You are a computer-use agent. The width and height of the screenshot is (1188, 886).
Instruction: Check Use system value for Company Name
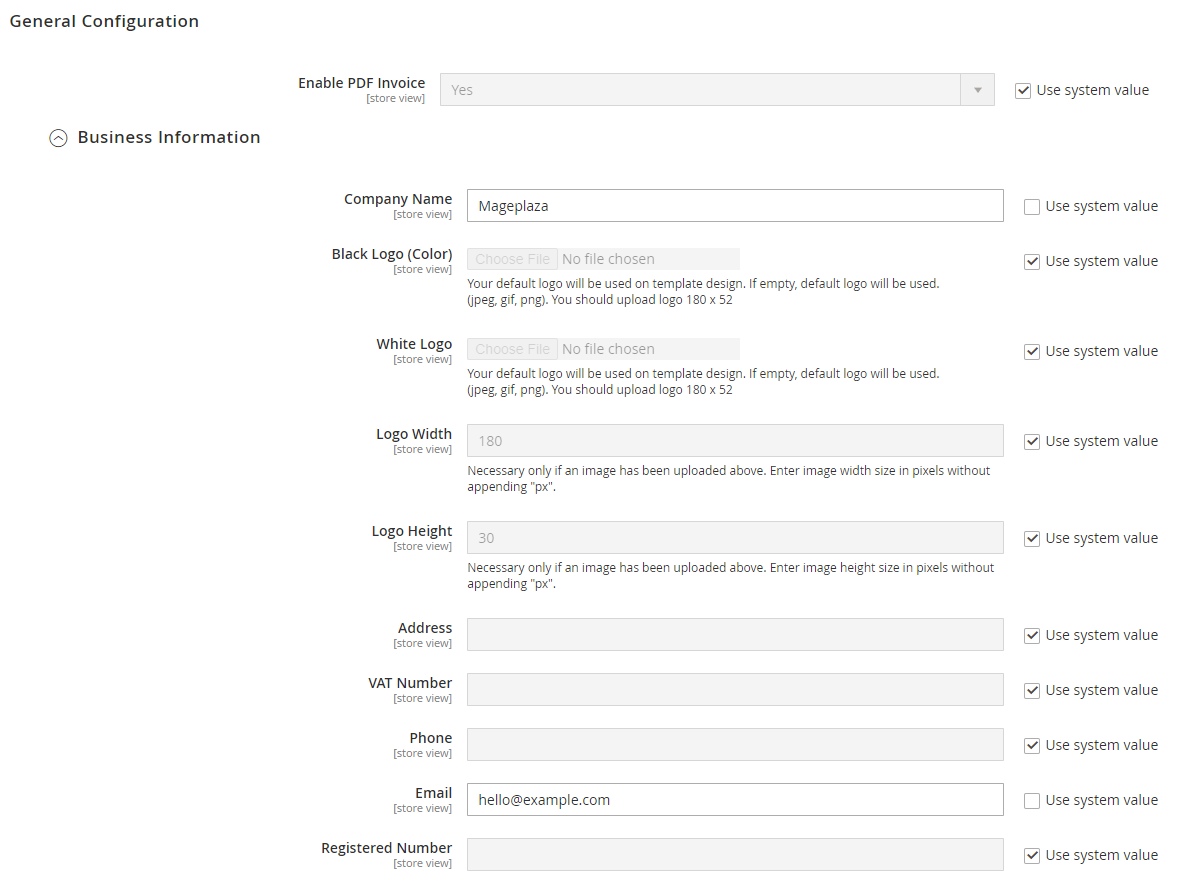point(1032,207)
